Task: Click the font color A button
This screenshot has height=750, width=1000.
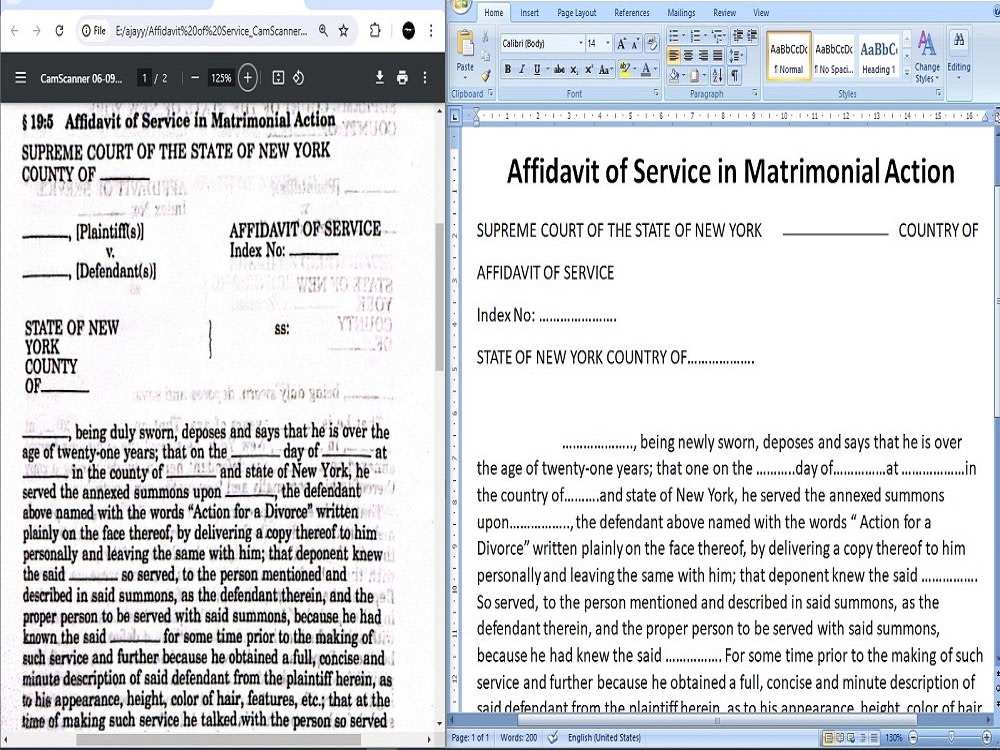Action: [646, 70]
